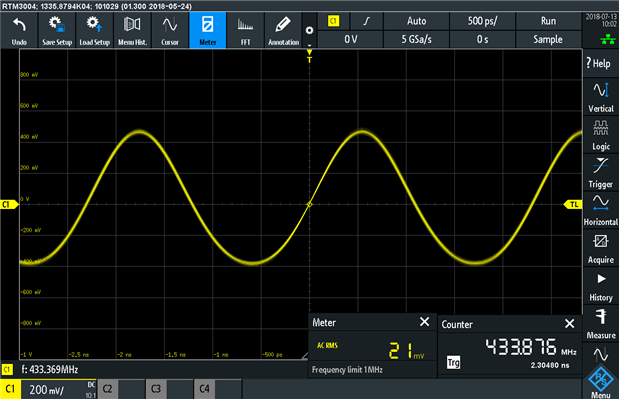Image resolution: width=619 pixels, height=399 pixels.
Task: Open the FFT spectrum tool
Action: click(245, 30)
